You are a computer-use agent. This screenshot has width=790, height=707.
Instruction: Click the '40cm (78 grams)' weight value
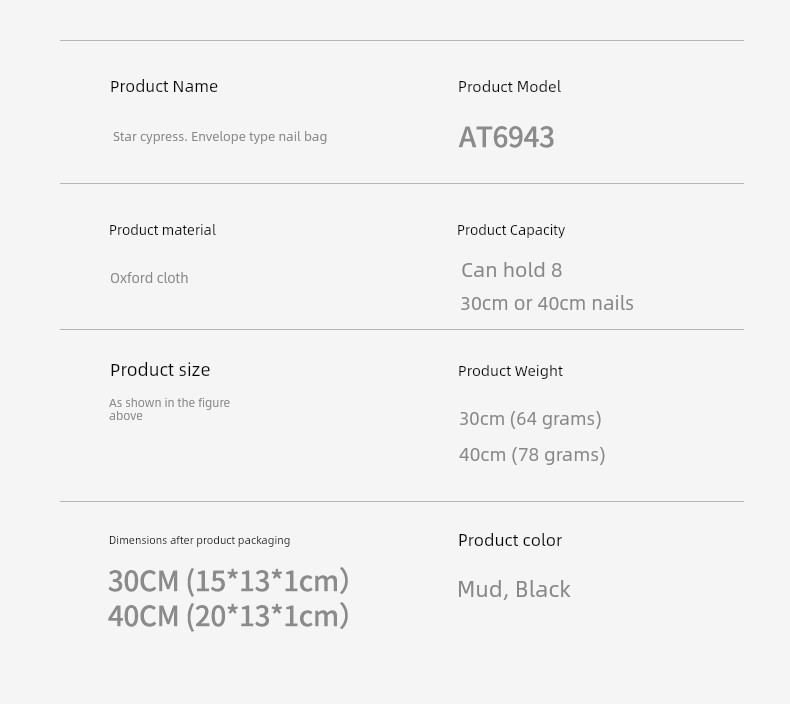pyautogui.click(x=532, y=455)
